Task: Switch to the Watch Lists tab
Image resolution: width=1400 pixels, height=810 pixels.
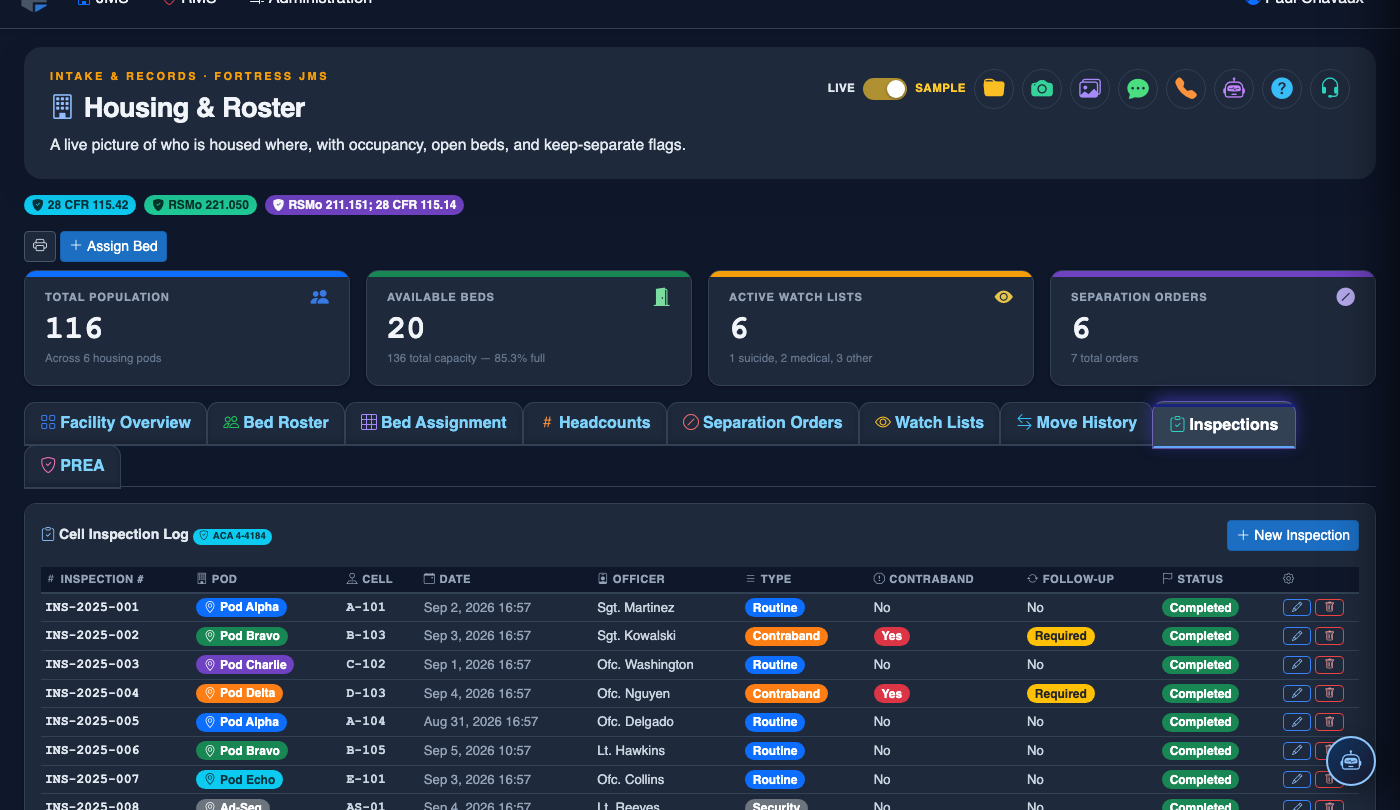Action: [x=930, y=423]
